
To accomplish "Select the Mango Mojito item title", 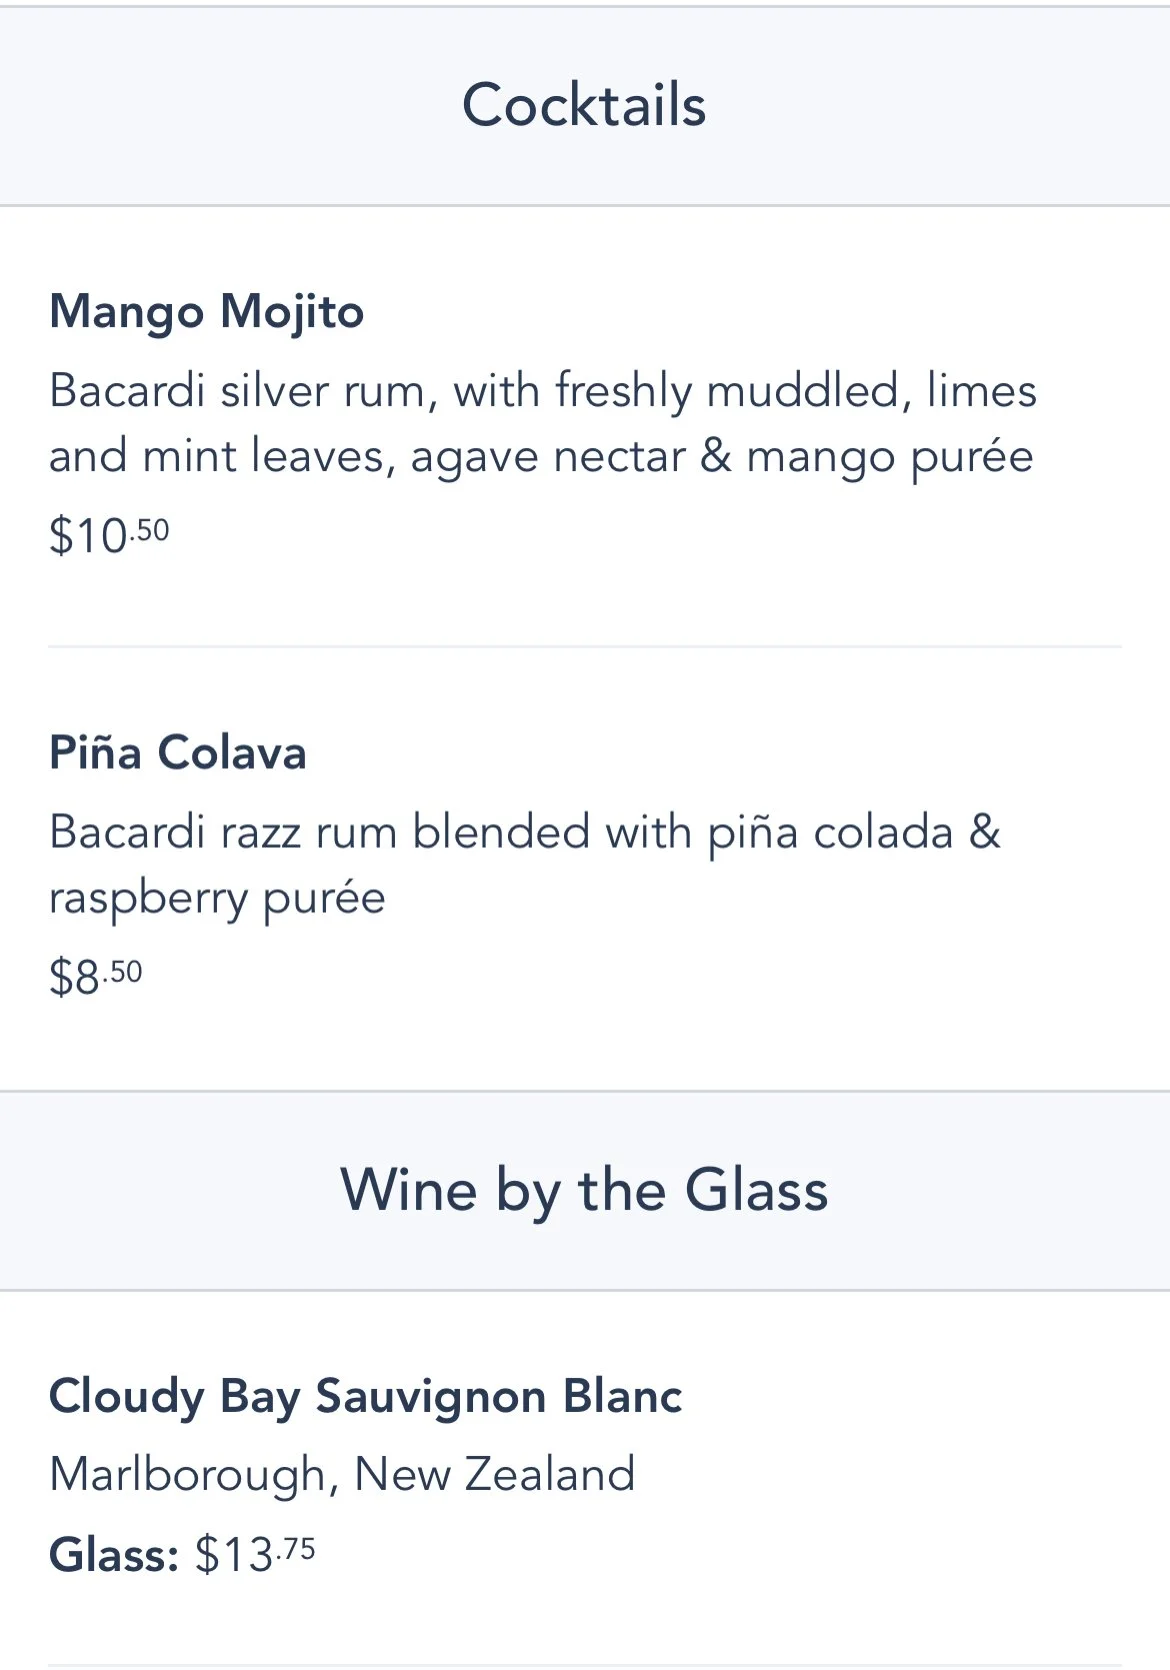I will pos(206,311).
